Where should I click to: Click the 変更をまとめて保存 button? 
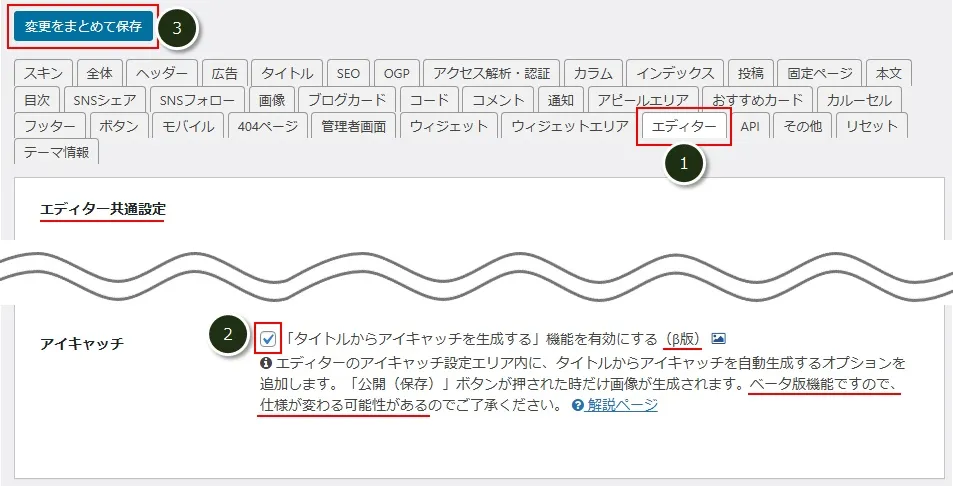click(83, 27)
